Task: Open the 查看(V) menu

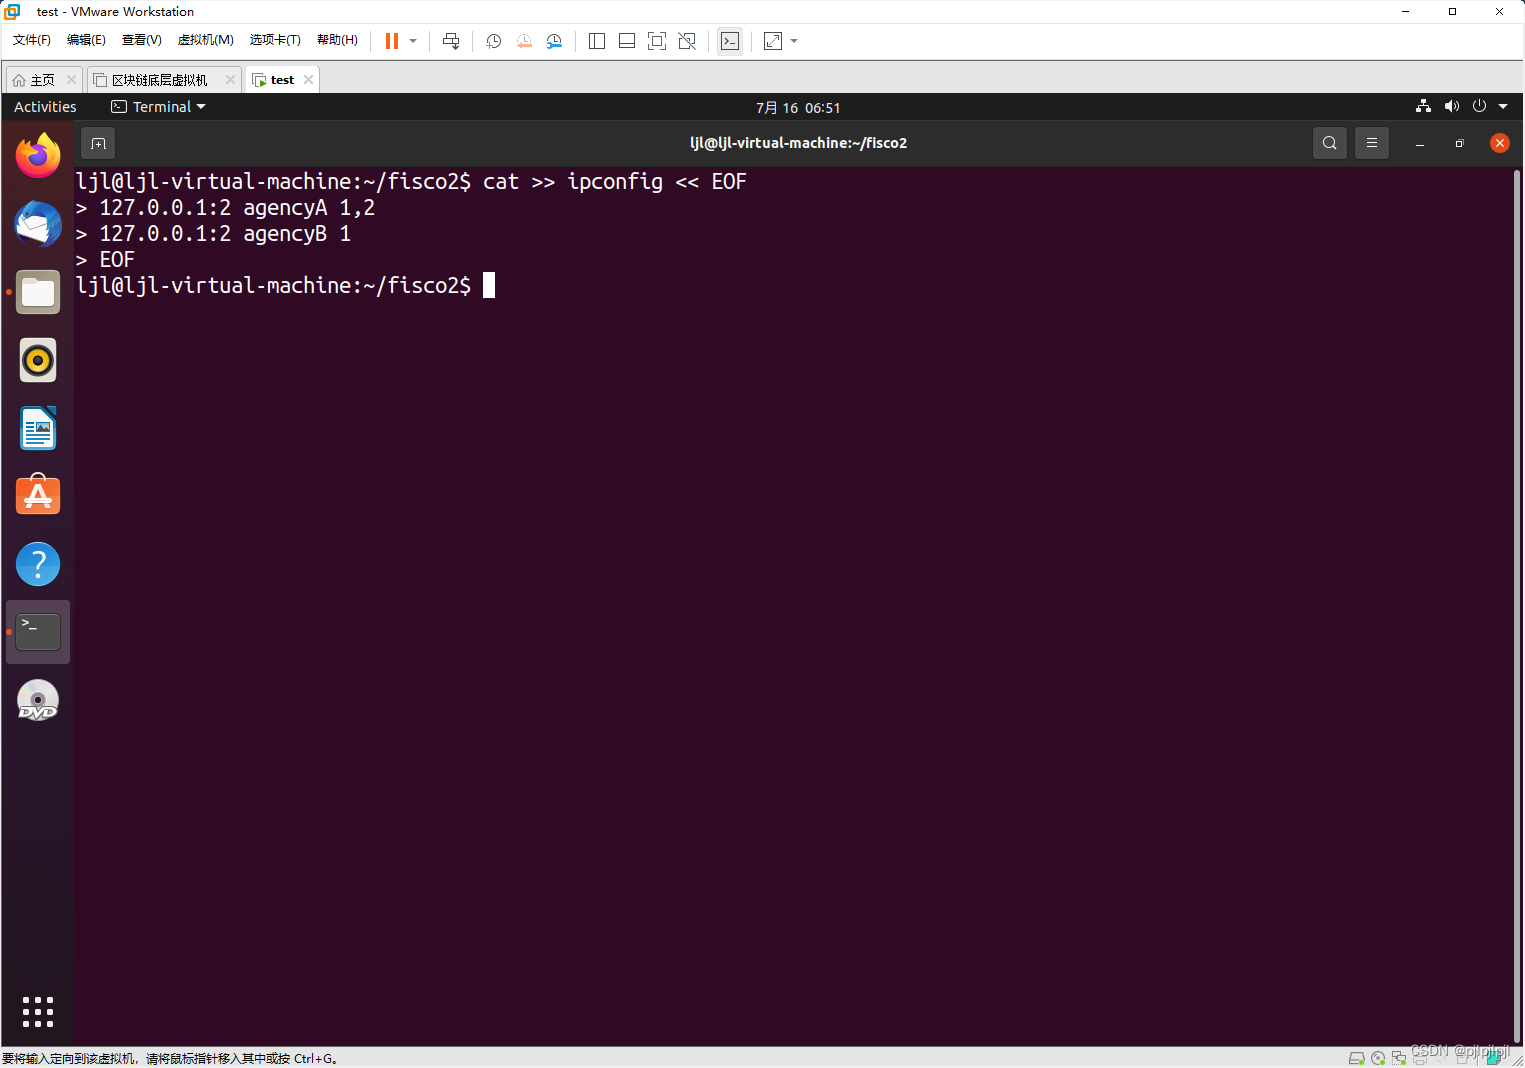Action: point(141,40)
